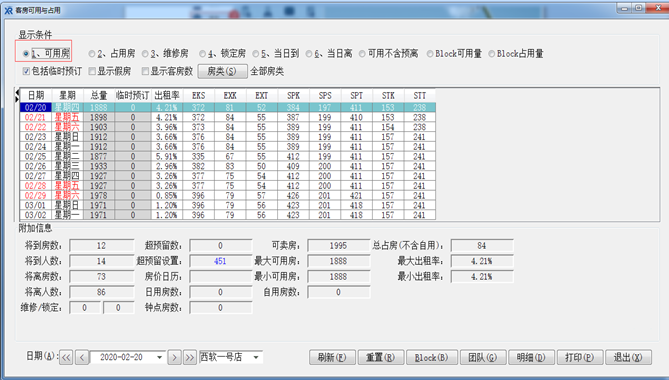Enable the 显示客房数 checkbox

point(145,71)
